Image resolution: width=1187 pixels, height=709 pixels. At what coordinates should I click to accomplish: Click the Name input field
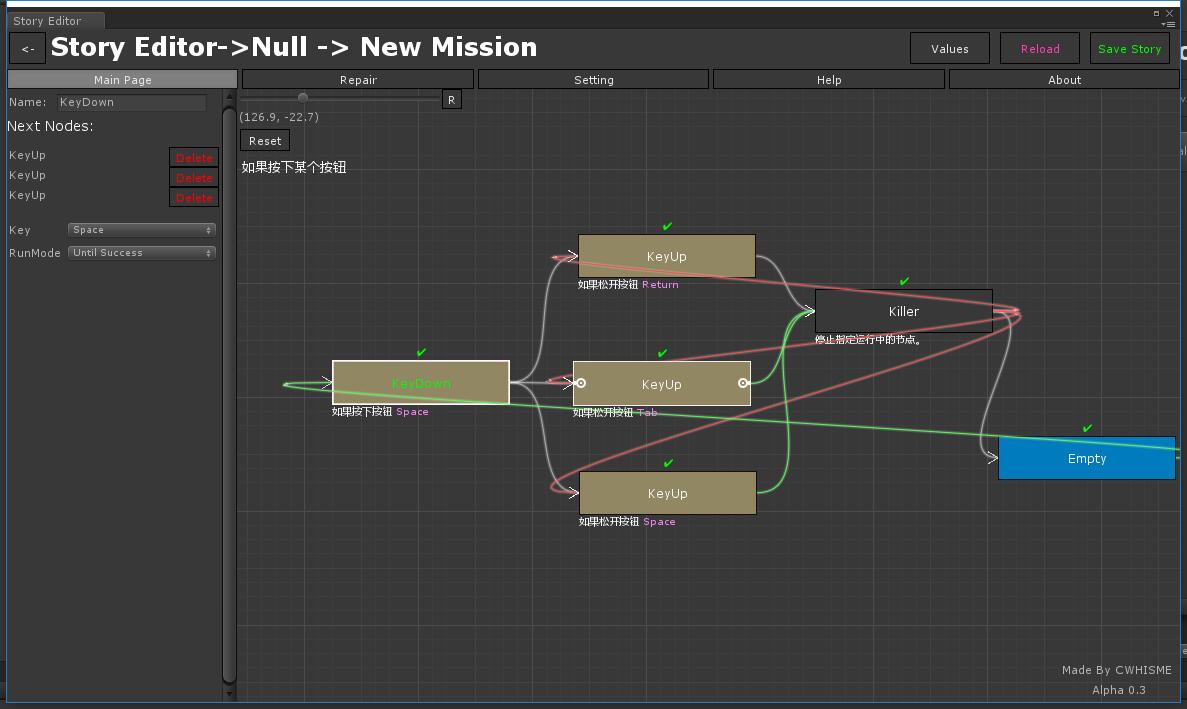[x=131, y=103]
